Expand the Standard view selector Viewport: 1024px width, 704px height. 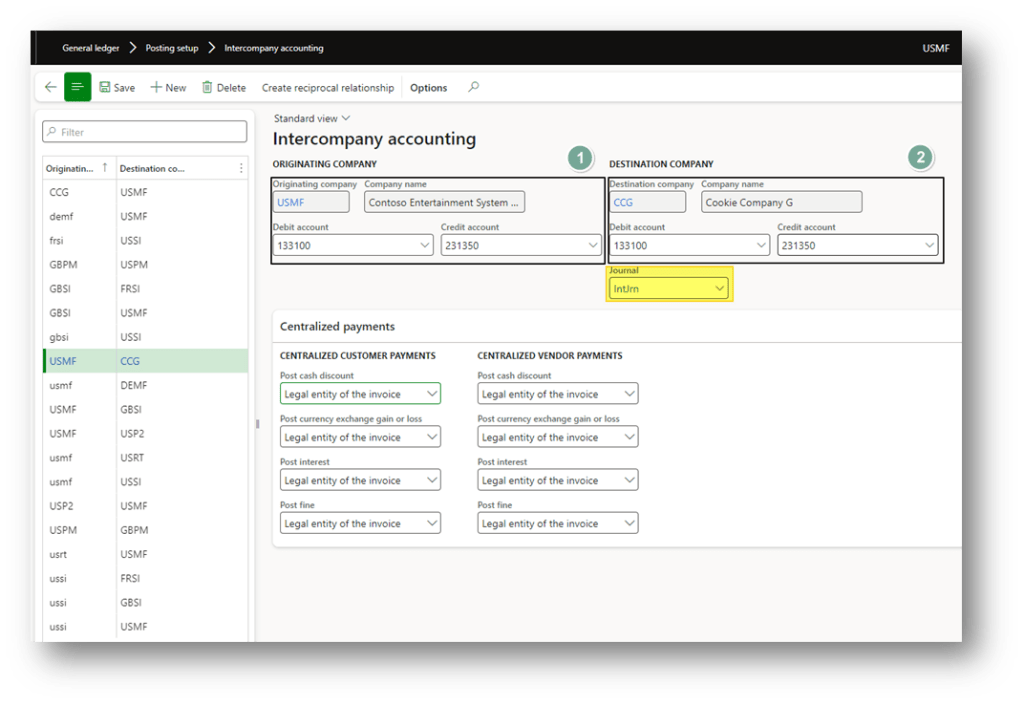tap(346, 118)
